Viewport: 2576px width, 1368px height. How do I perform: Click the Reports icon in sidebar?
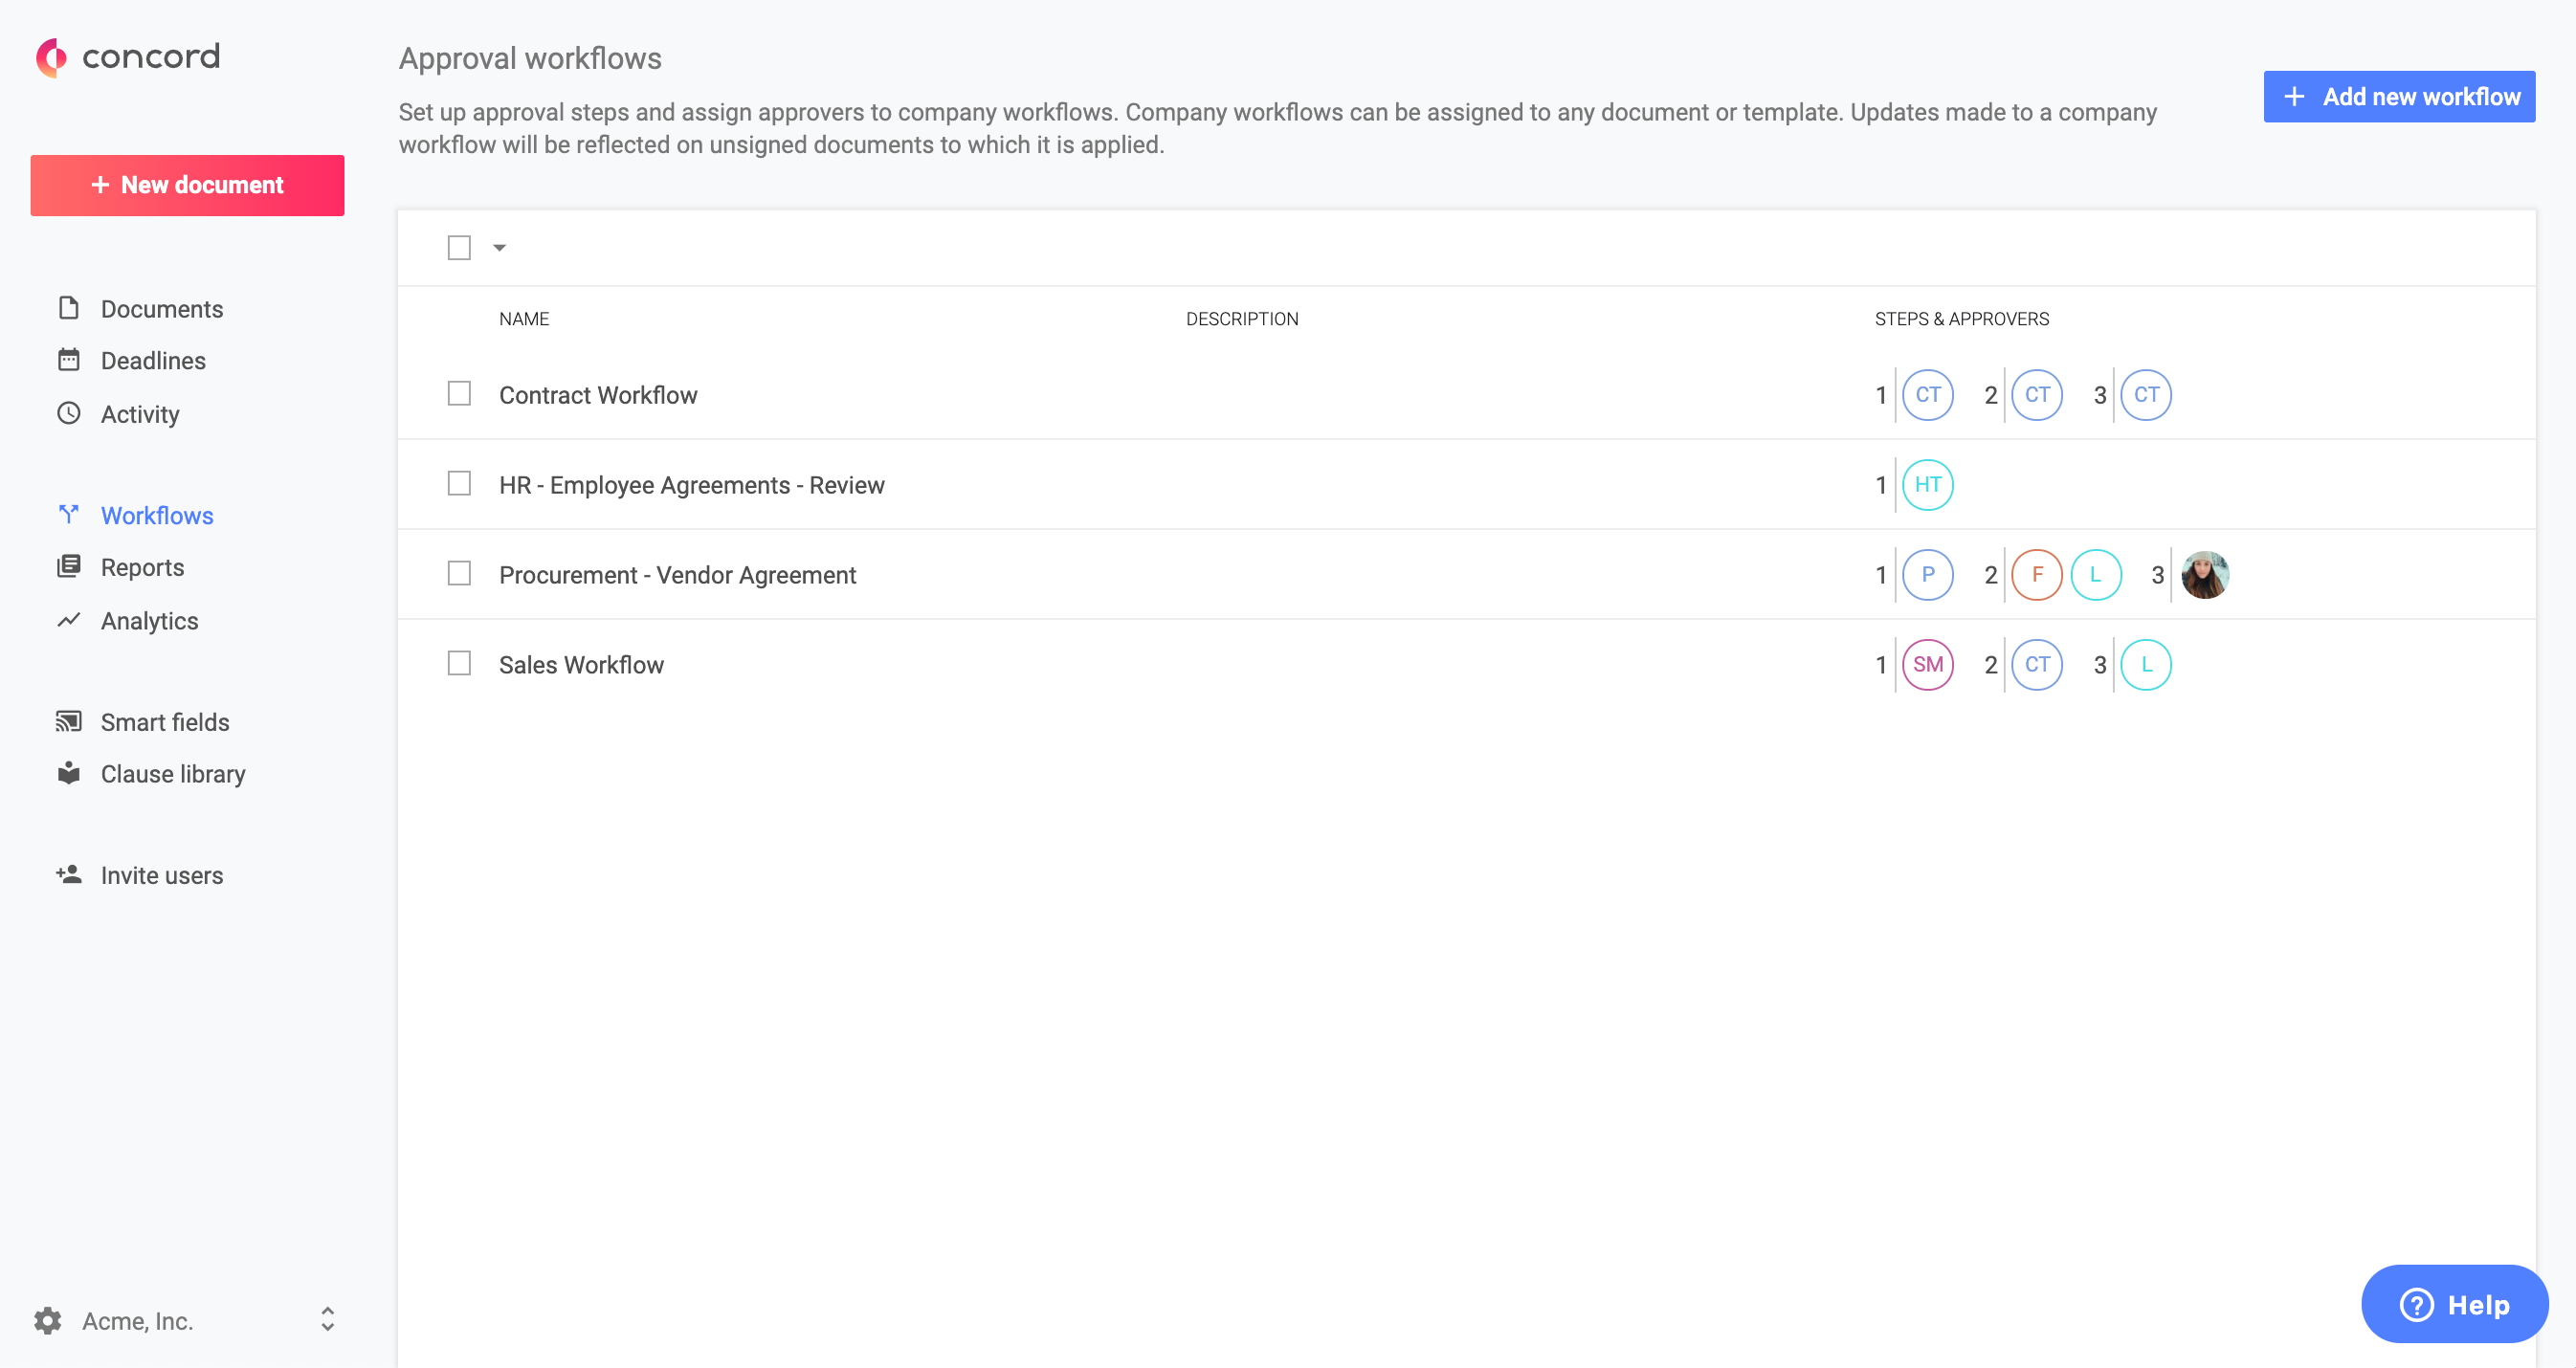[68, 567]
